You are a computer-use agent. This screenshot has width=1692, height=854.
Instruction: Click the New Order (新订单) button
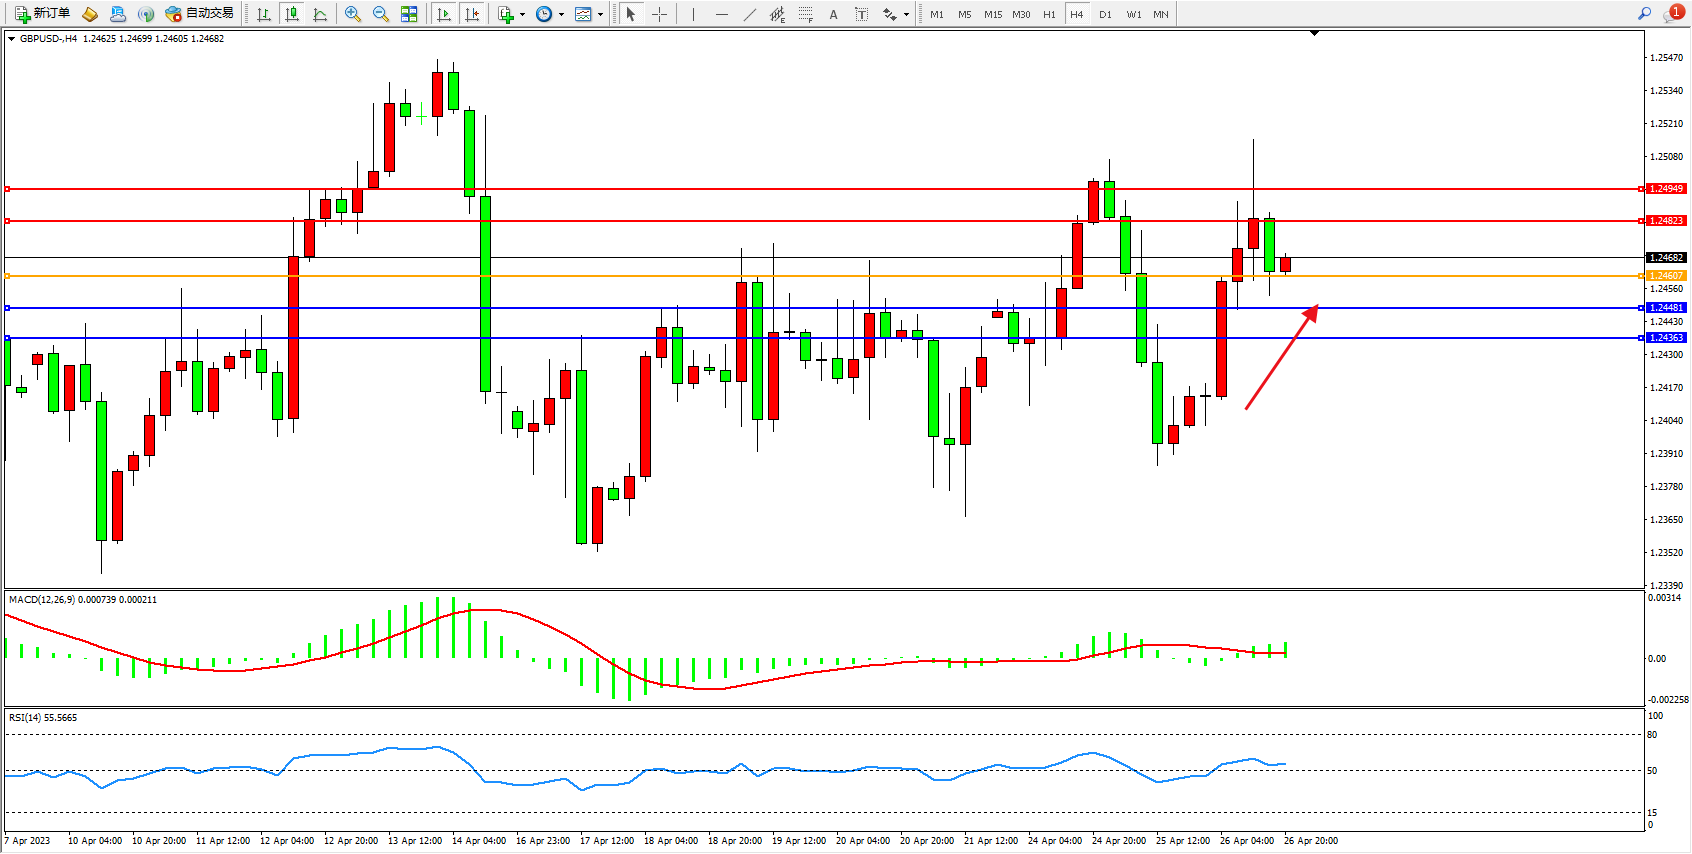(42, 14)
